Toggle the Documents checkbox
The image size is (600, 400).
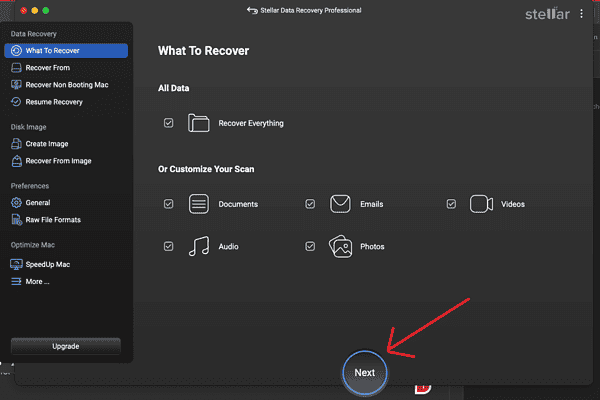[168, 204]
